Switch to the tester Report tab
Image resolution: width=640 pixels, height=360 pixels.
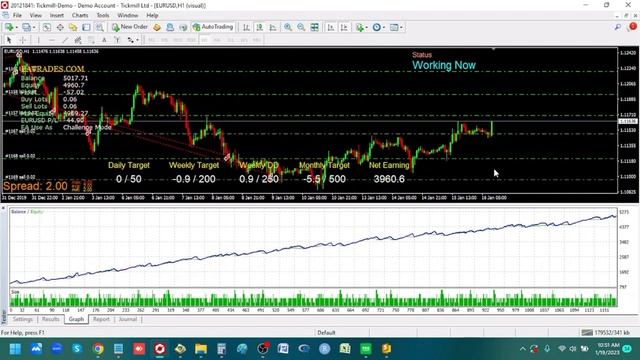(x=101, y=319)
